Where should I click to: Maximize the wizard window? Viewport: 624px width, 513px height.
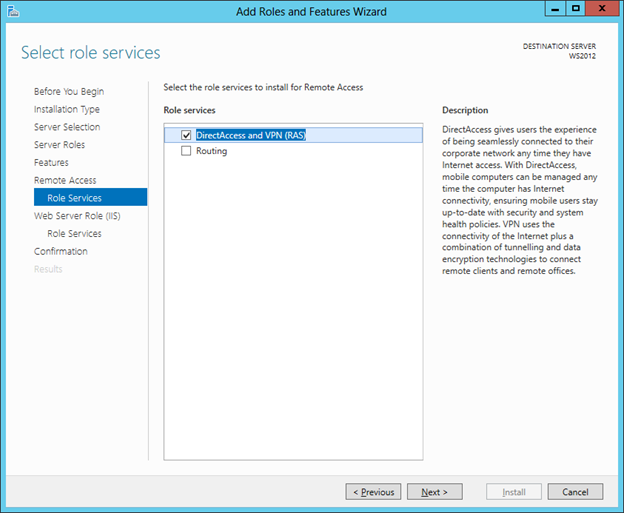click(x=575, y=9)
